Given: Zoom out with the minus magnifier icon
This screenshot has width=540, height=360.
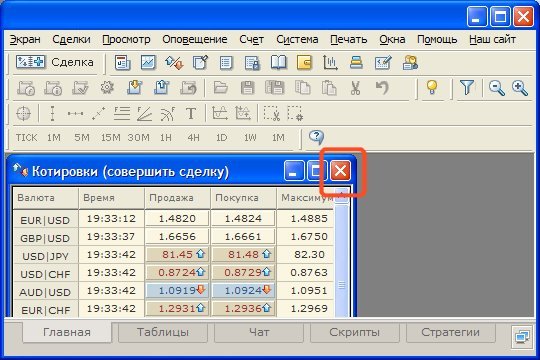Looking at the screenshot, I should point(496,88).
